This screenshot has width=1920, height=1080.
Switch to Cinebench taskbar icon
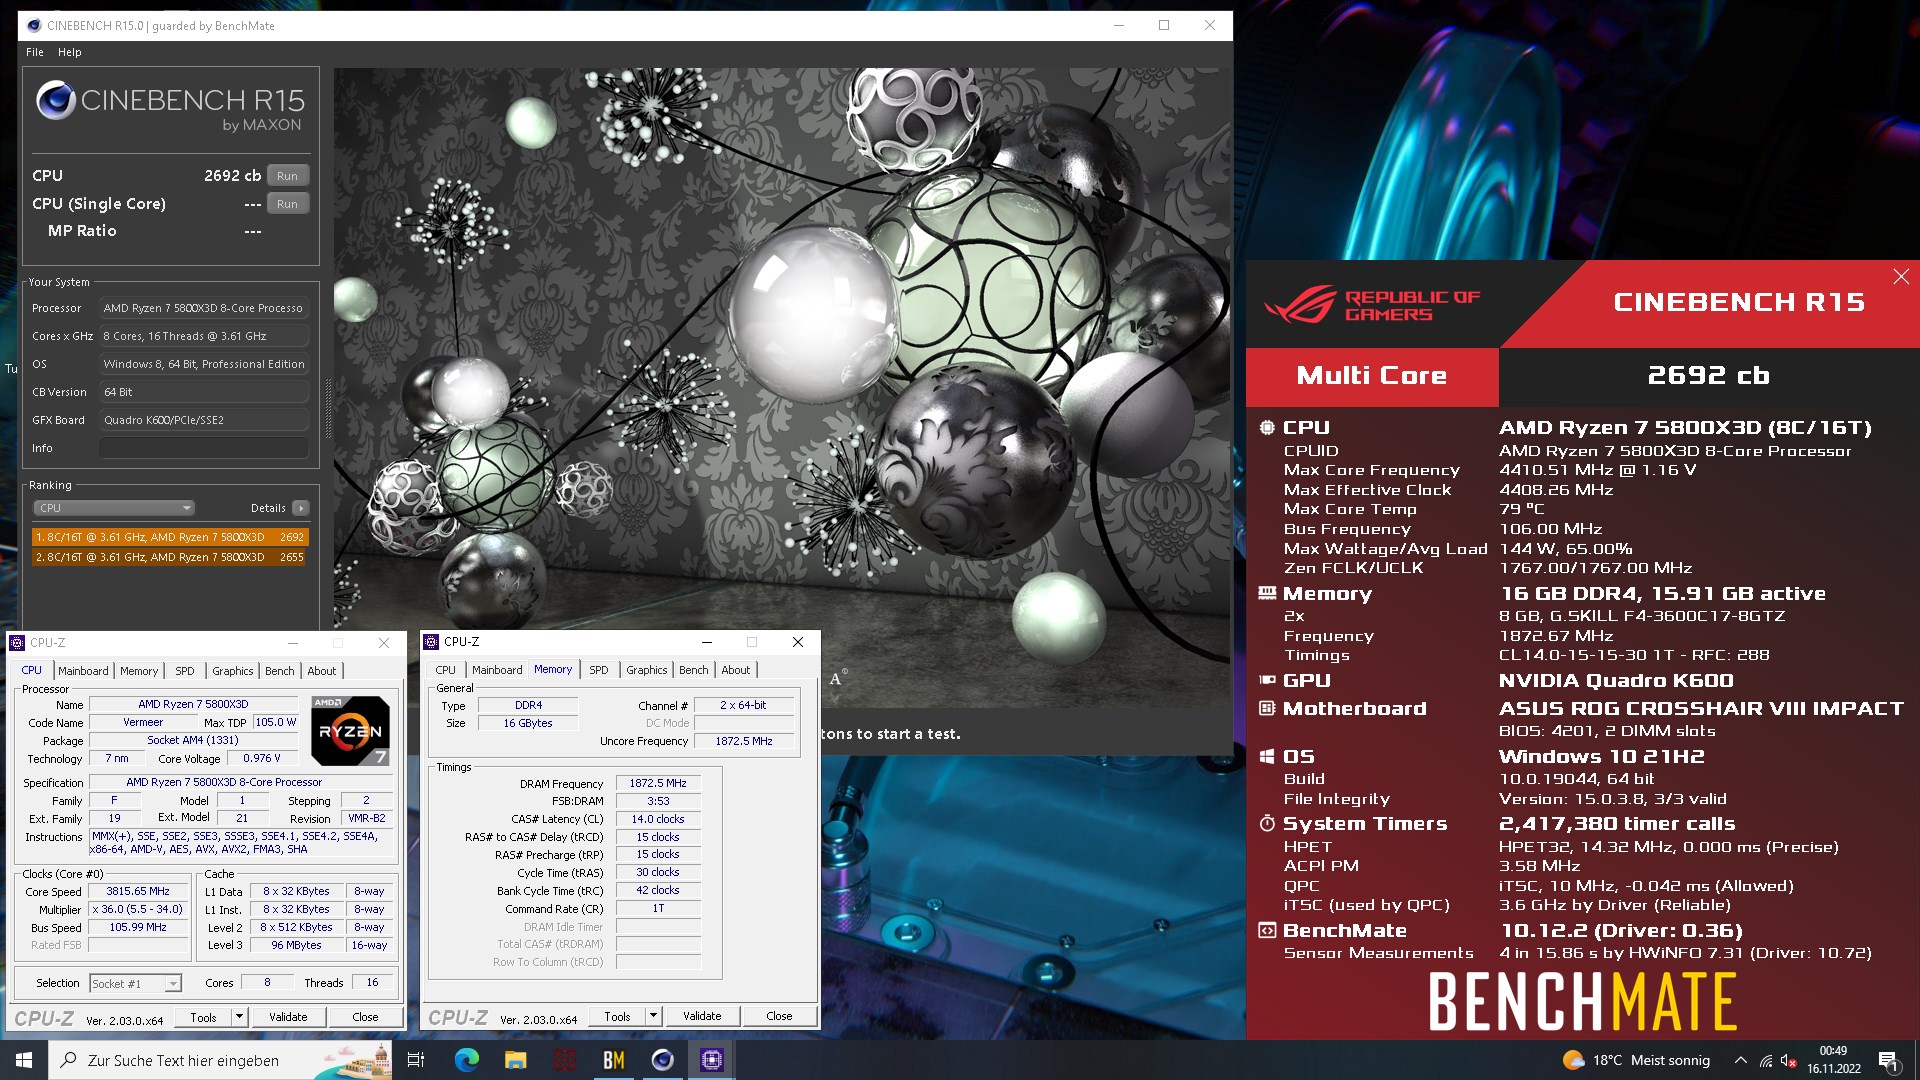click(662, 1060)
